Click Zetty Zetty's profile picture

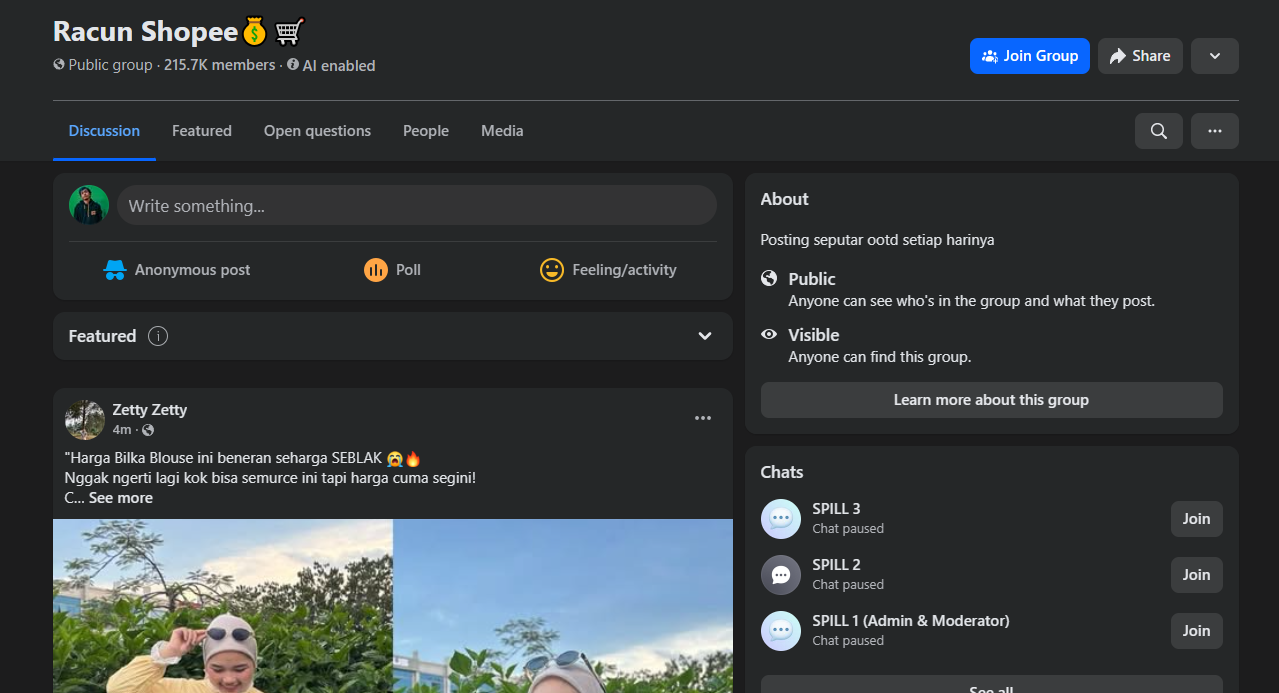[85, 420]
